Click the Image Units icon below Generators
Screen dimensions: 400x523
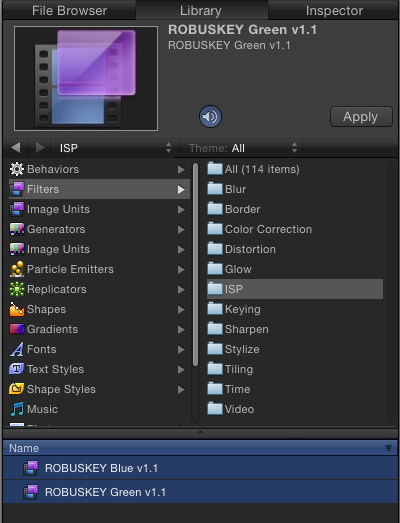coord(17,249)
